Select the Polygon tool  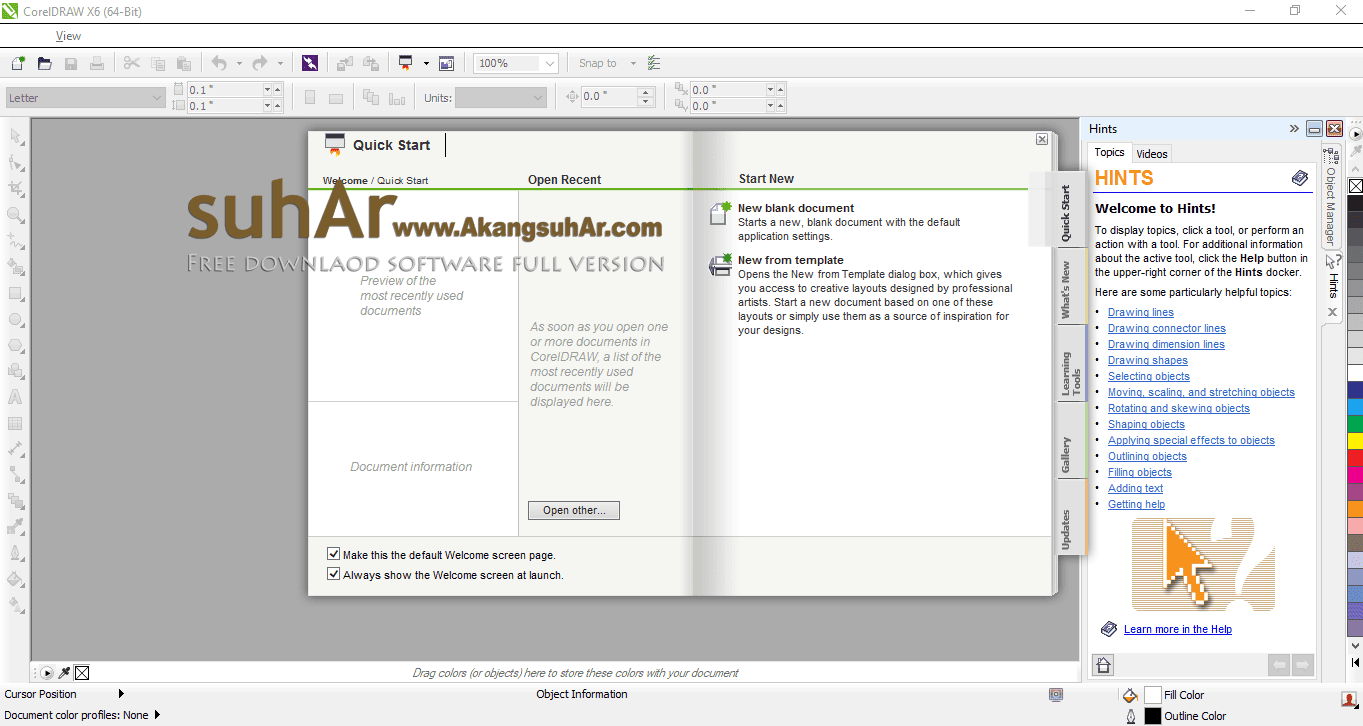tap(16, 345)
